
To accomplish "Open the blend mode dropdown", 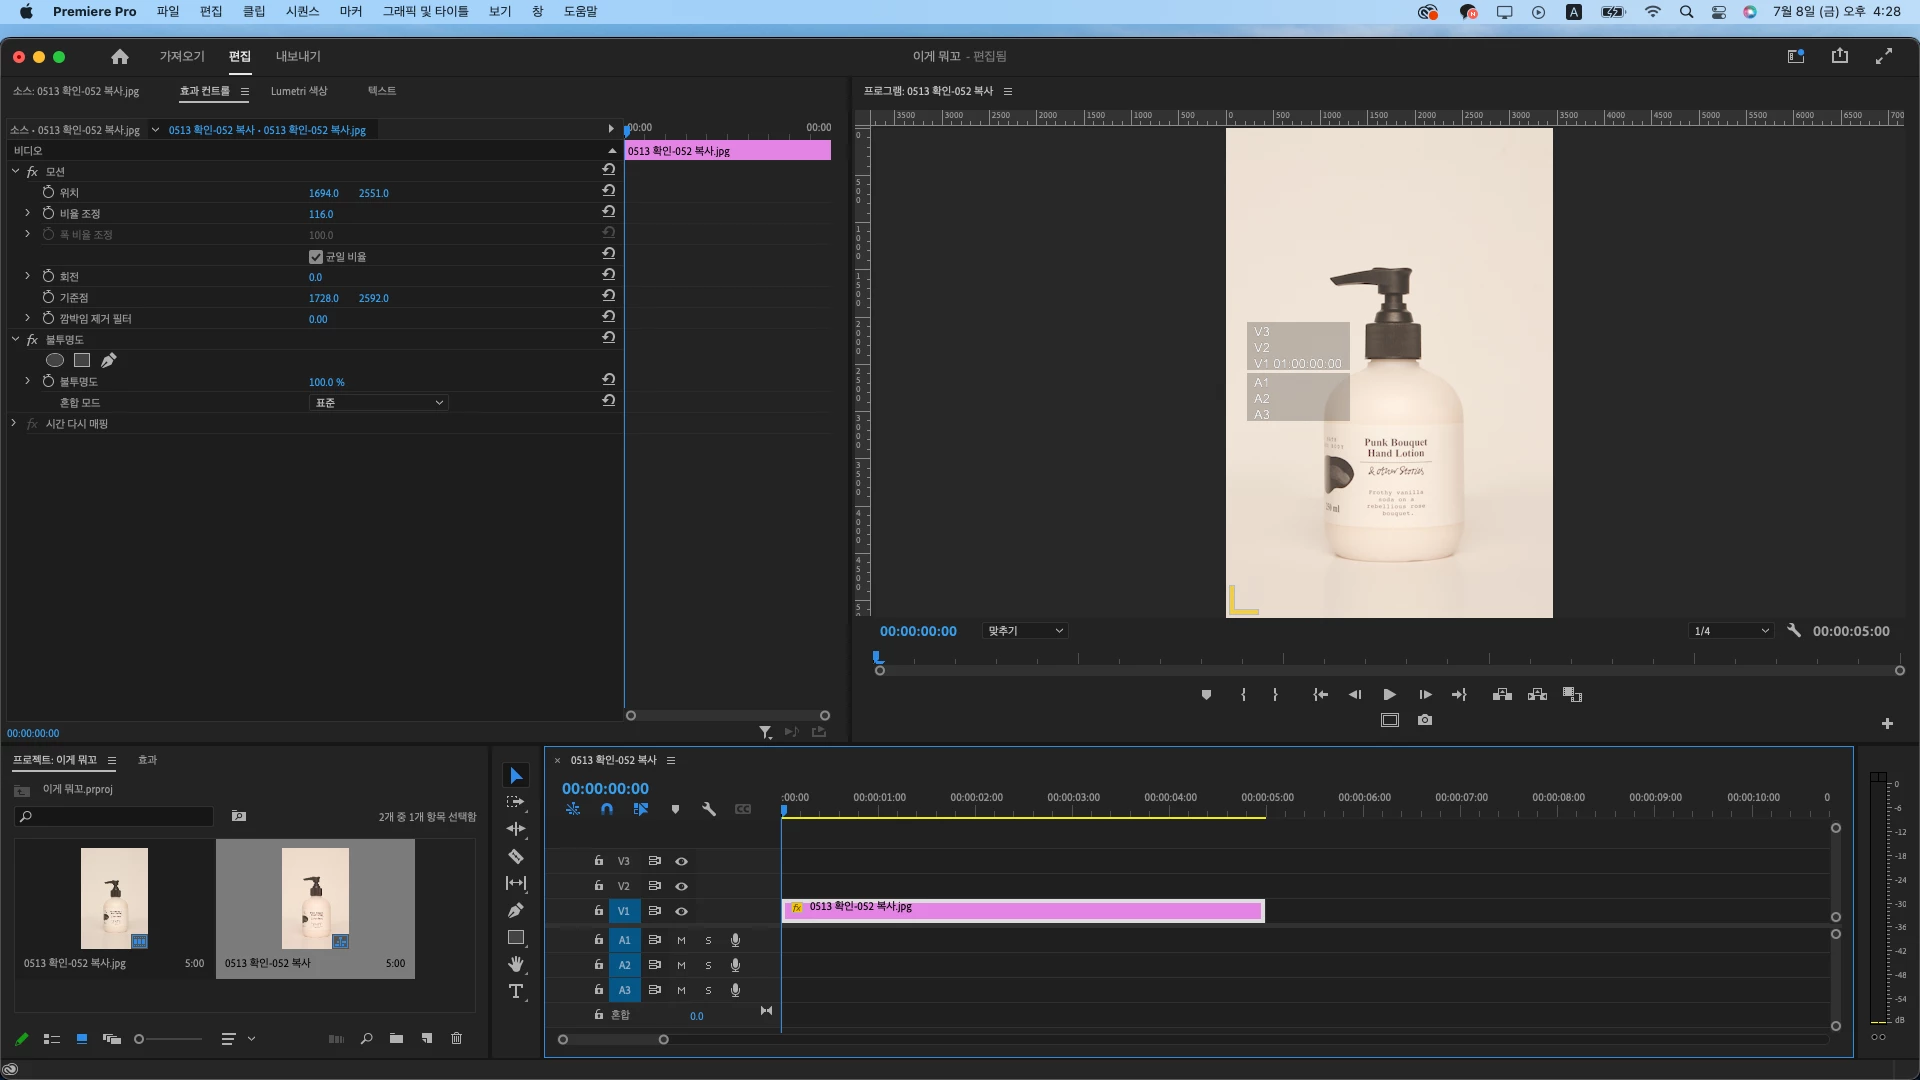I will (378, 403).
